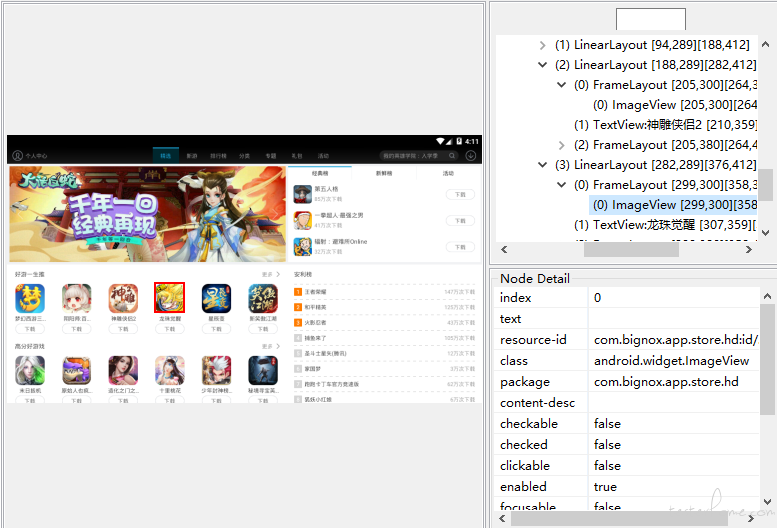Open 和平精英 in the ranking list
Screen dimensions: 777x528
click(384, 307)
